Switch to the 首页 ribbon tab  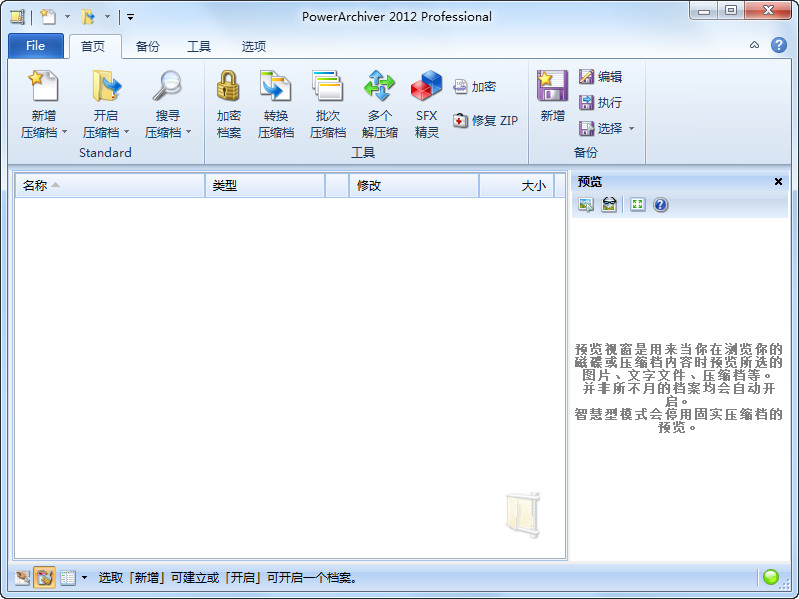(x=93, y=46)
